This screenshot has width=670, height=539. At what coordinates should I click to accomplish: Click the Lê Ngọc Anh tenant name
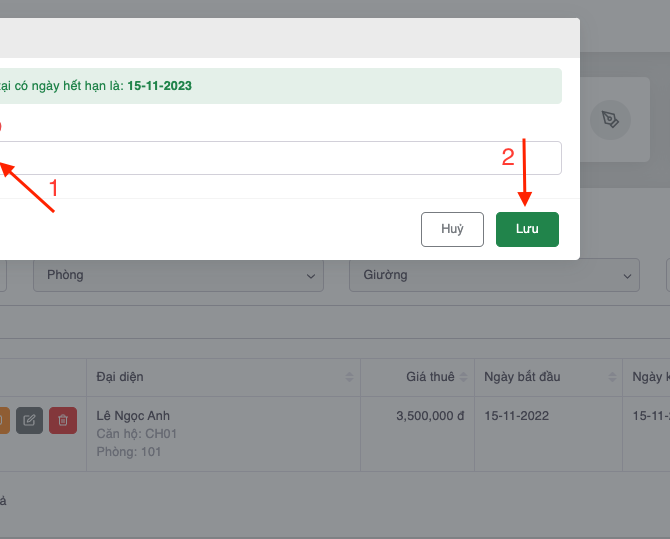[133, 416]
